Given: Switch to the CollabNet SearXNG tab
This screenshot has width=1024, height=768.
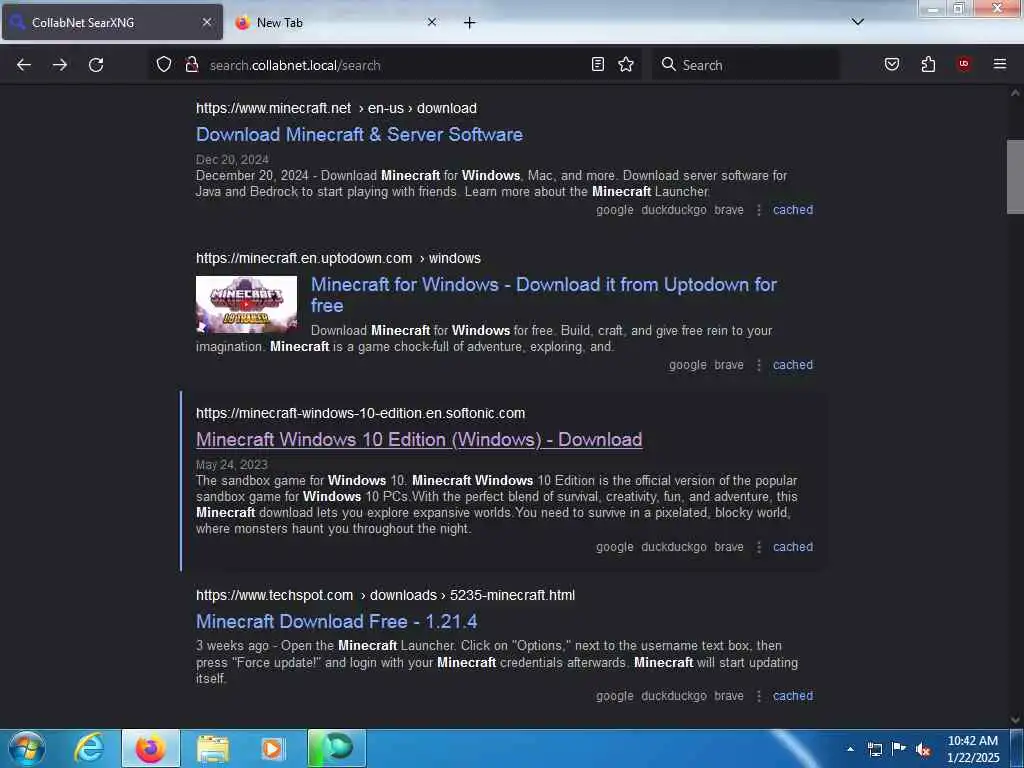Looking at the screenshot, I should (x=112, y=22).
